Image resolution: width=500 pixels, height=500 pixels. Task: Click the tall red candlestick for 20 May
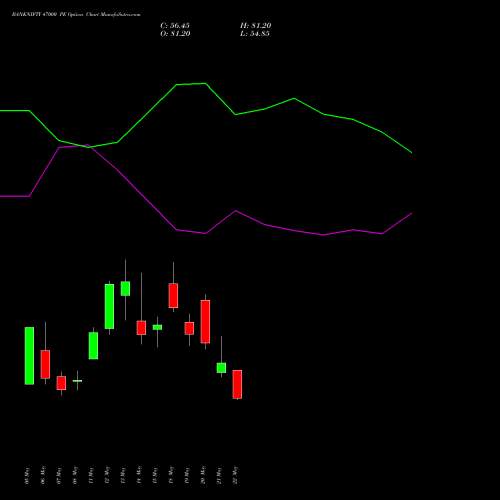tap(205, 321)
